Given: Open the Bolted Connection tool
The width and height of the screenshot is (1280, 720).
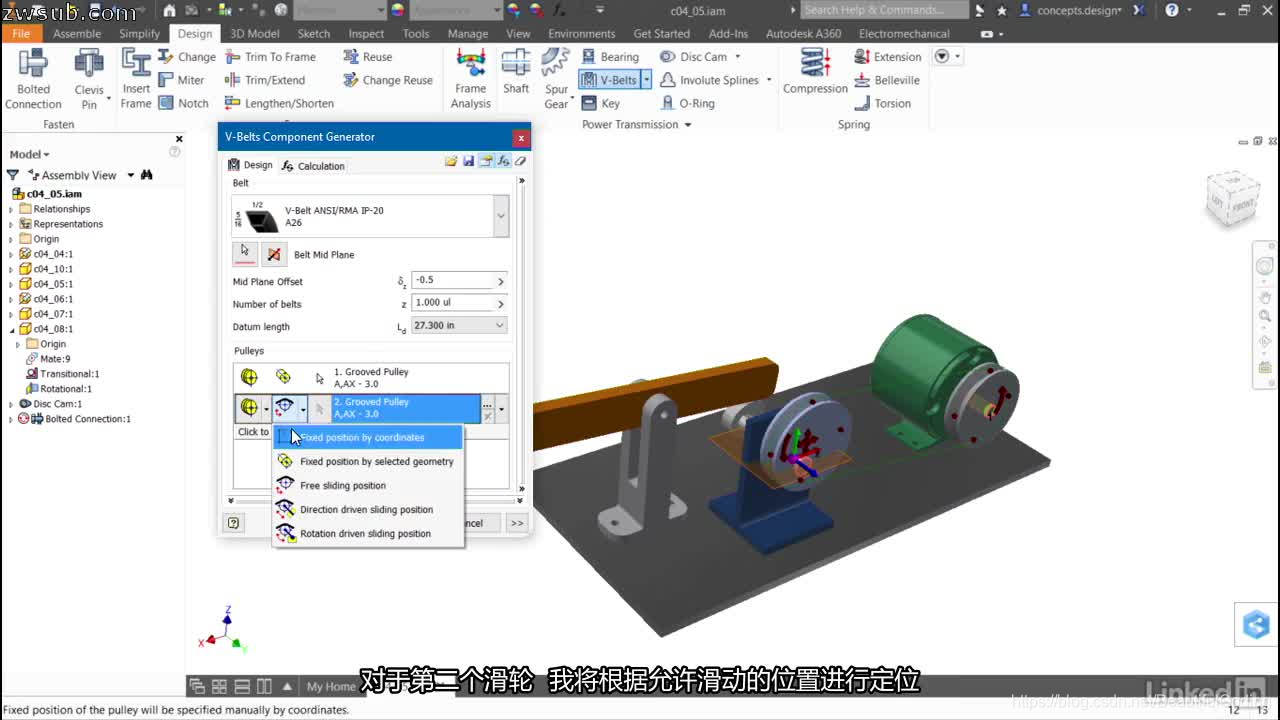Looking at the screenshot, I should (x=33, y=79).
